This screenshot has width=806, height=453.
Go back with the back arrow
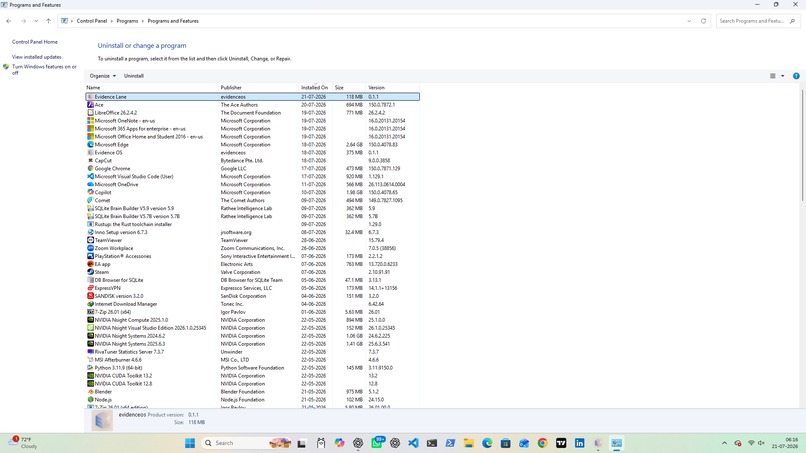(x=9, y=21)
